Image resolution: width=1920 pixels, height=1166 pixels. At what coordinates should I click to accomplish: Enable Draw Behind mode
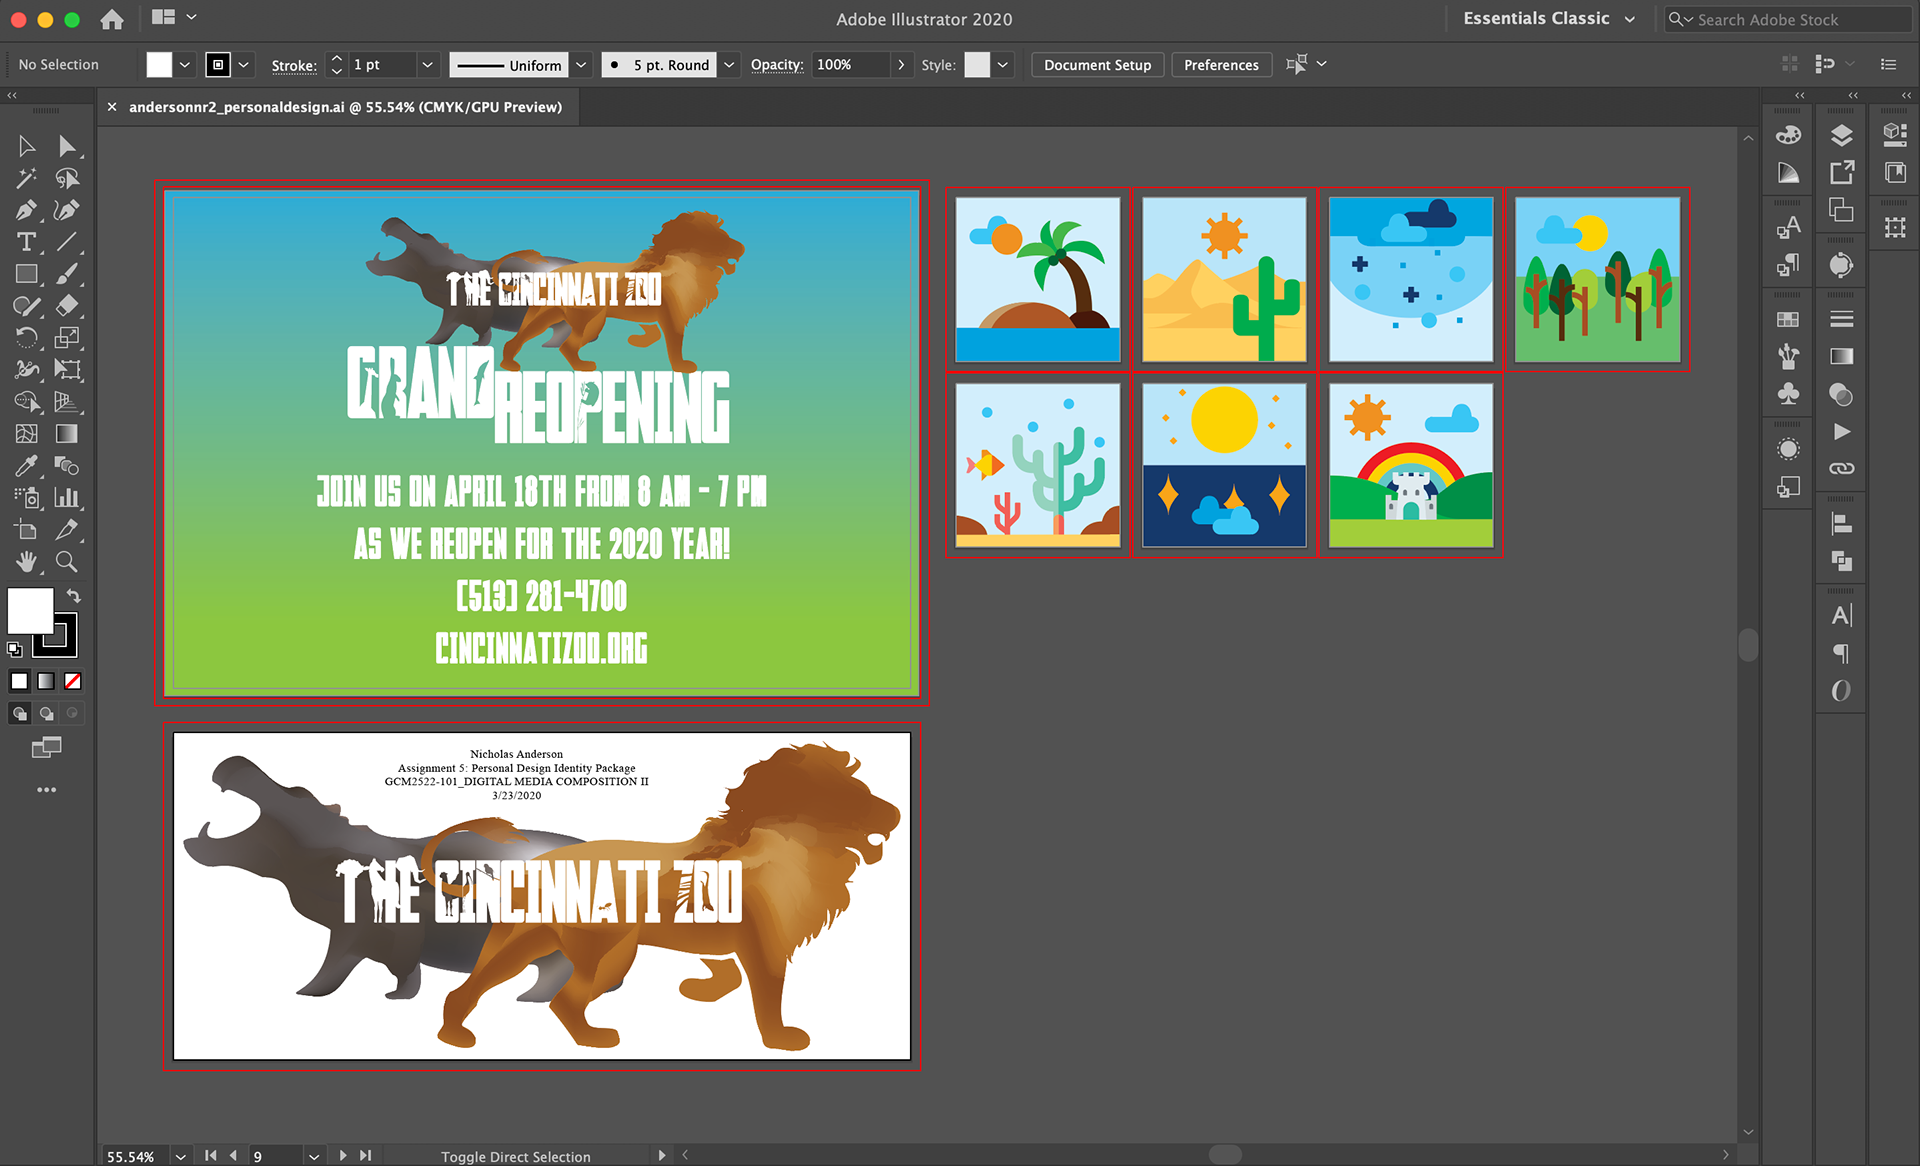tap(46, 713)
